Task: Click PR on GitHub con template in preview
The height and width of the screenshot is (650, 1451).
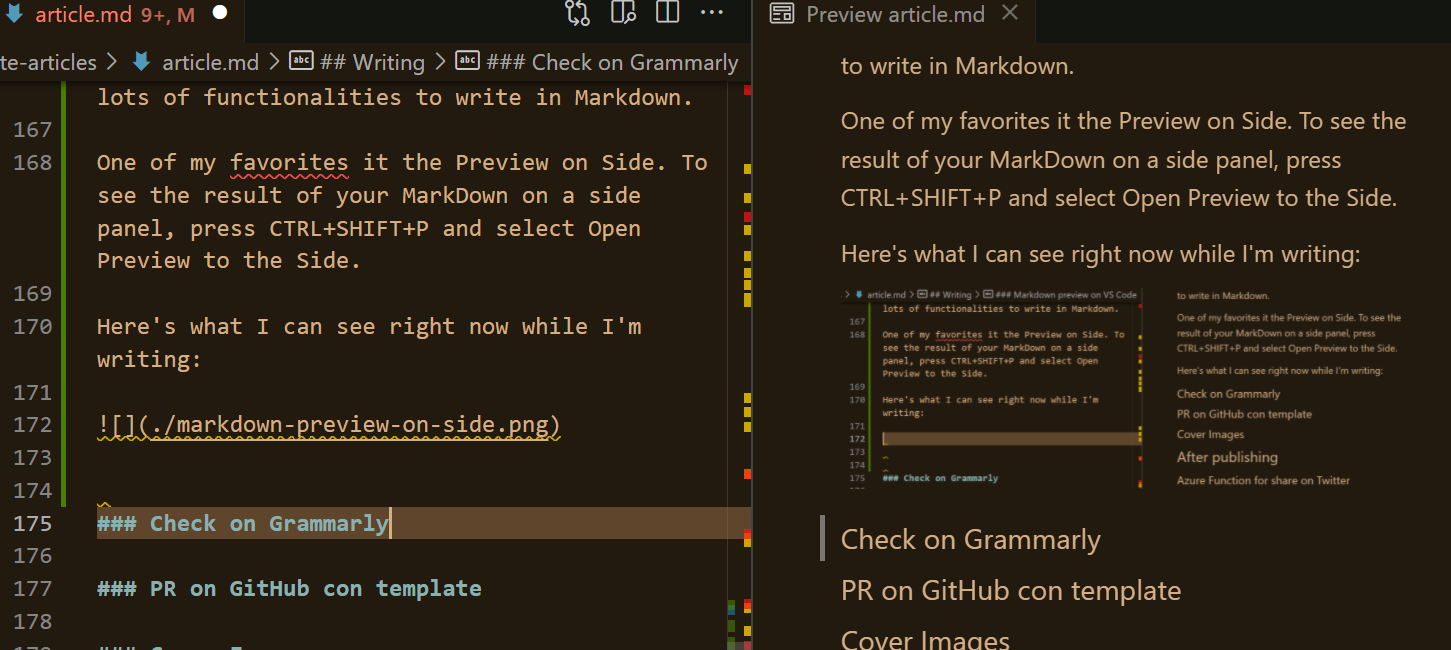Action: pos(1010,591)
